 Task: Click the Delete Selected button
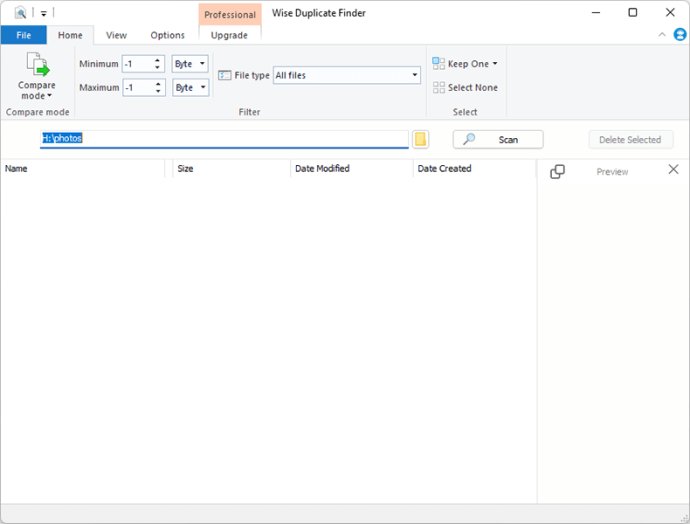630,139
